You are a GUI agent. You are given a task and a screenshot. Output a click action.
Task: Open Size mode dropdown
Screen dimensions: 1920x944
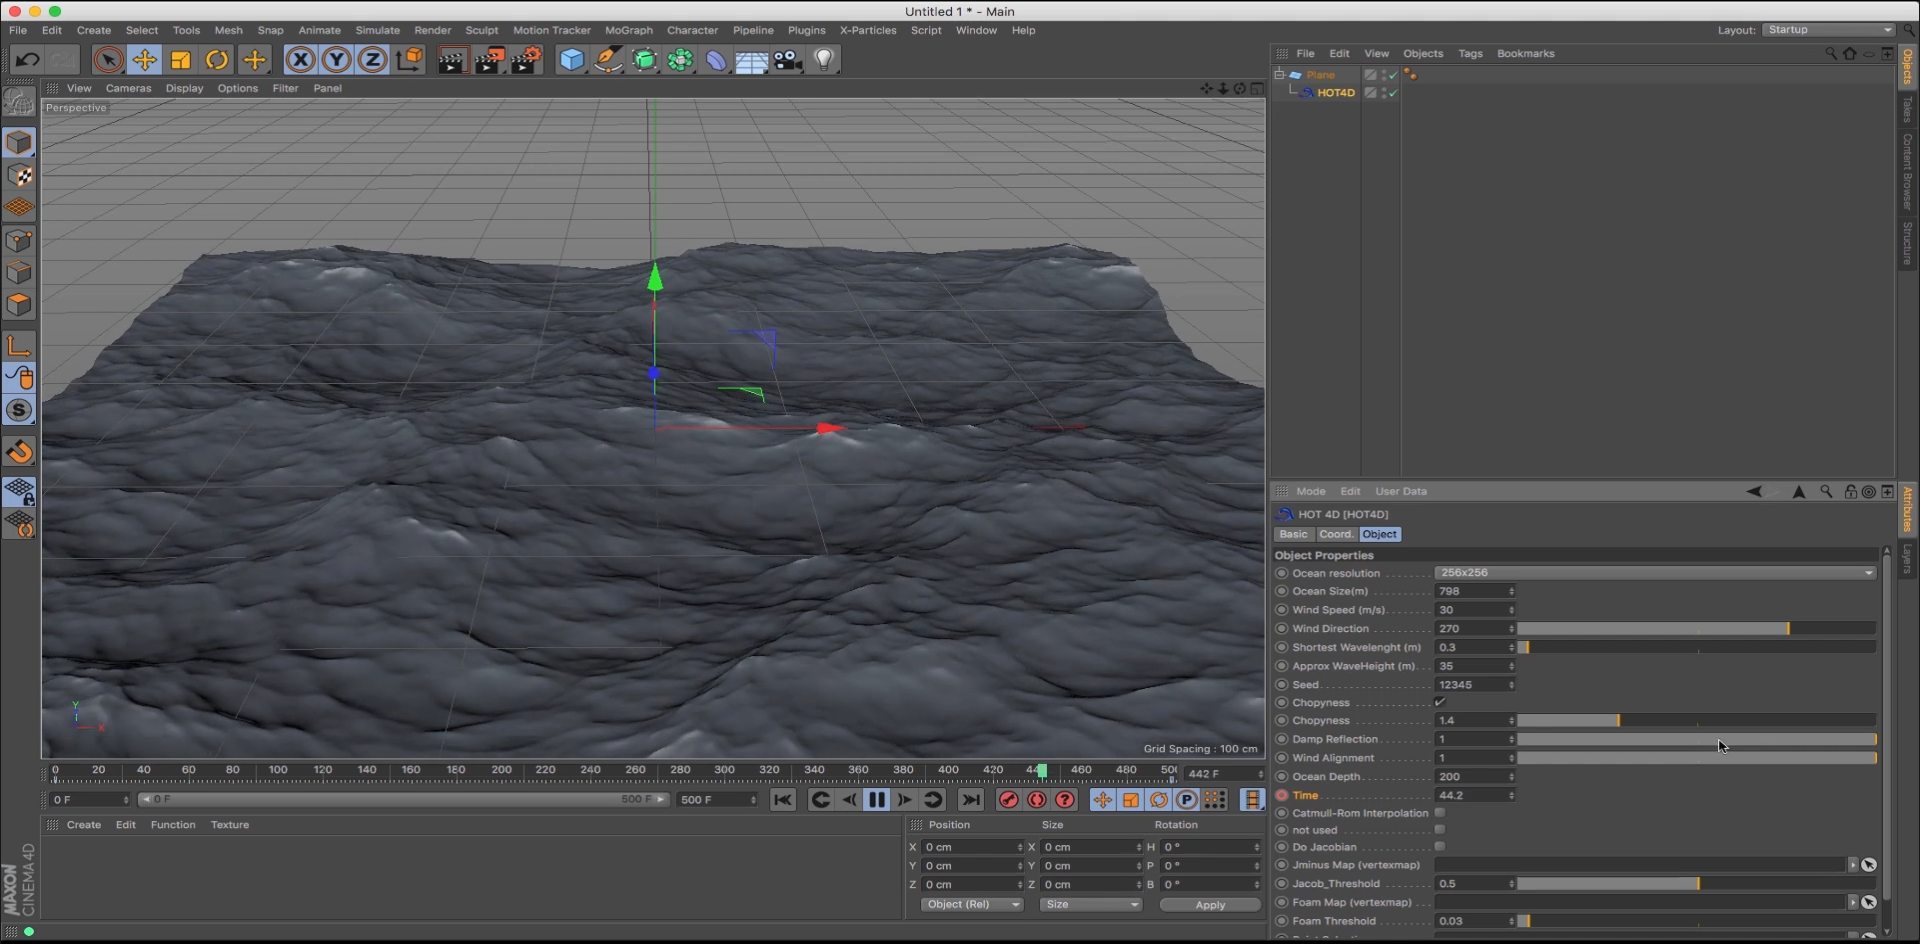[x=1090, y=905]
